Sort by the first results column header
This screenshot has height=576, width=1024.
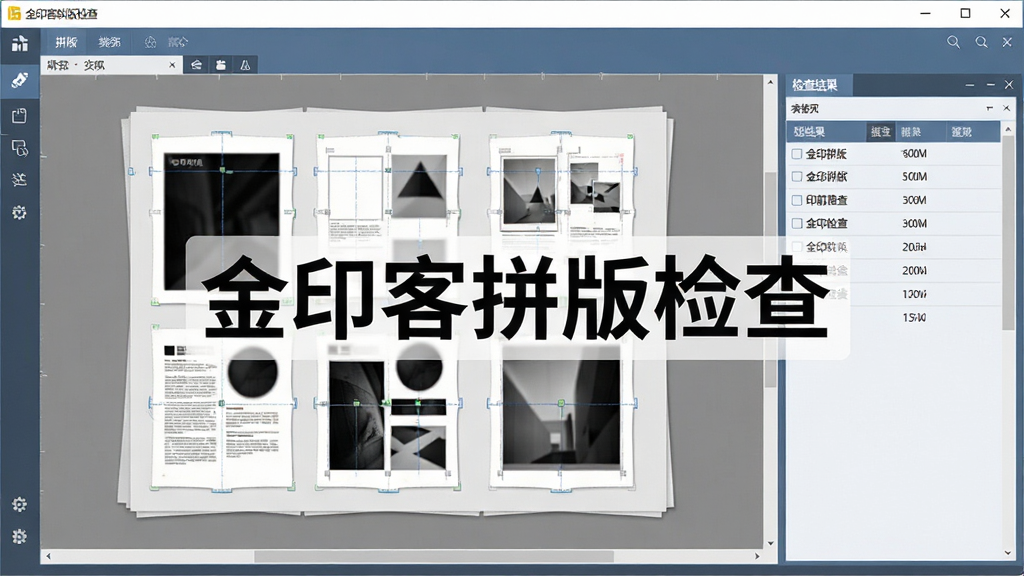pyautogui.click(x=809, y=132)
